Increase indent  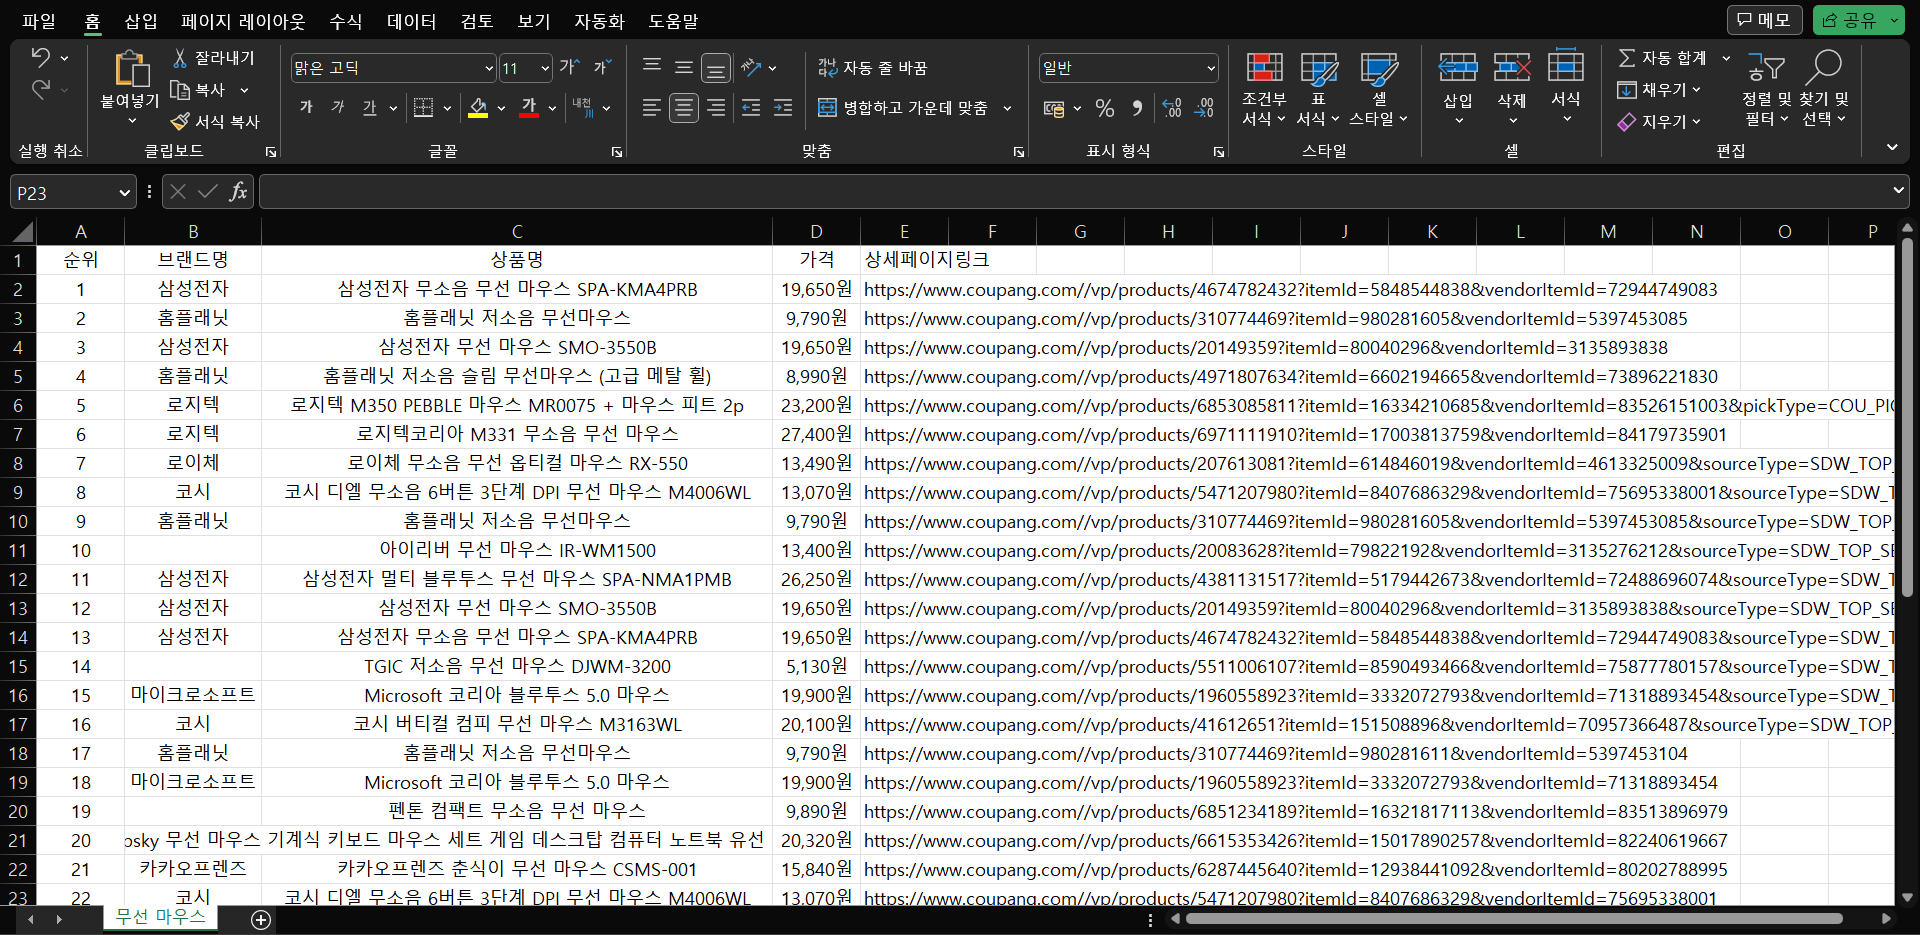pyautogui.click(x=783, y=107)
